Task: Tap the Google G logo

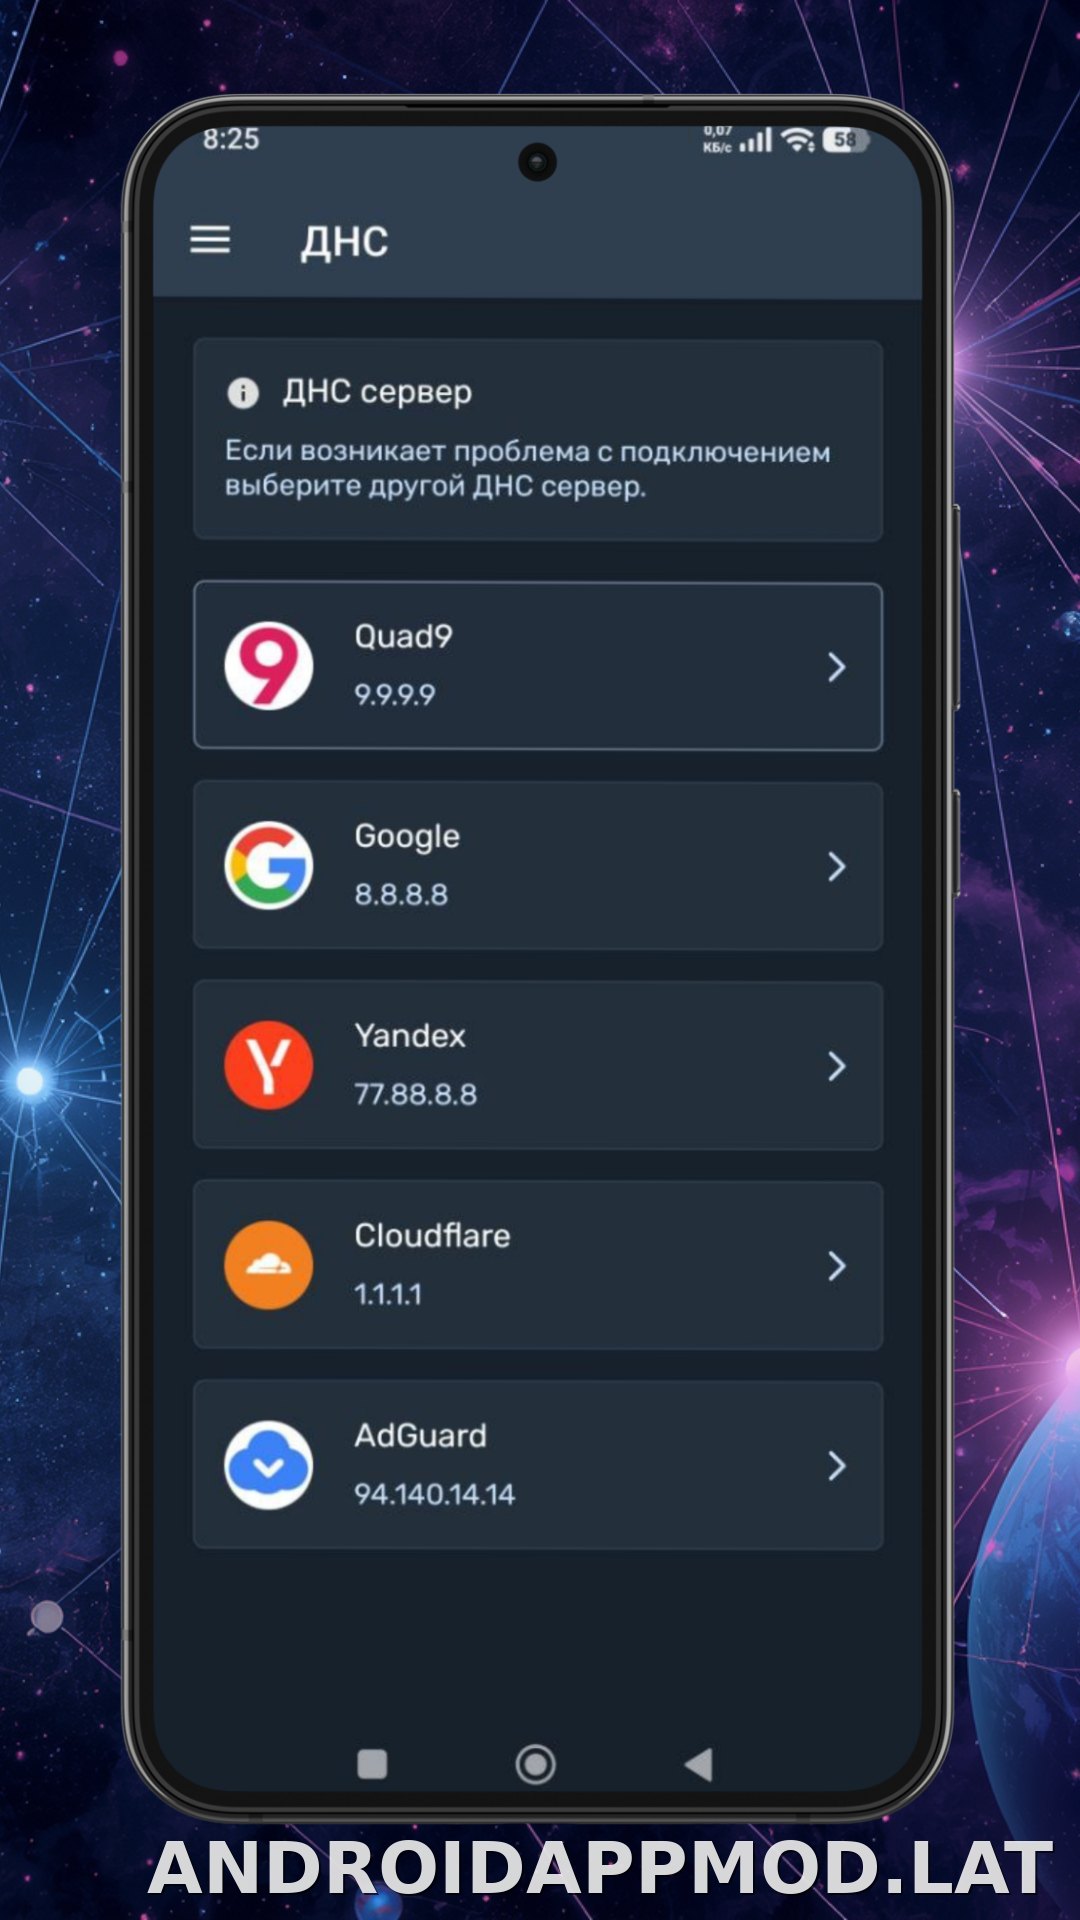Action: 268,866
